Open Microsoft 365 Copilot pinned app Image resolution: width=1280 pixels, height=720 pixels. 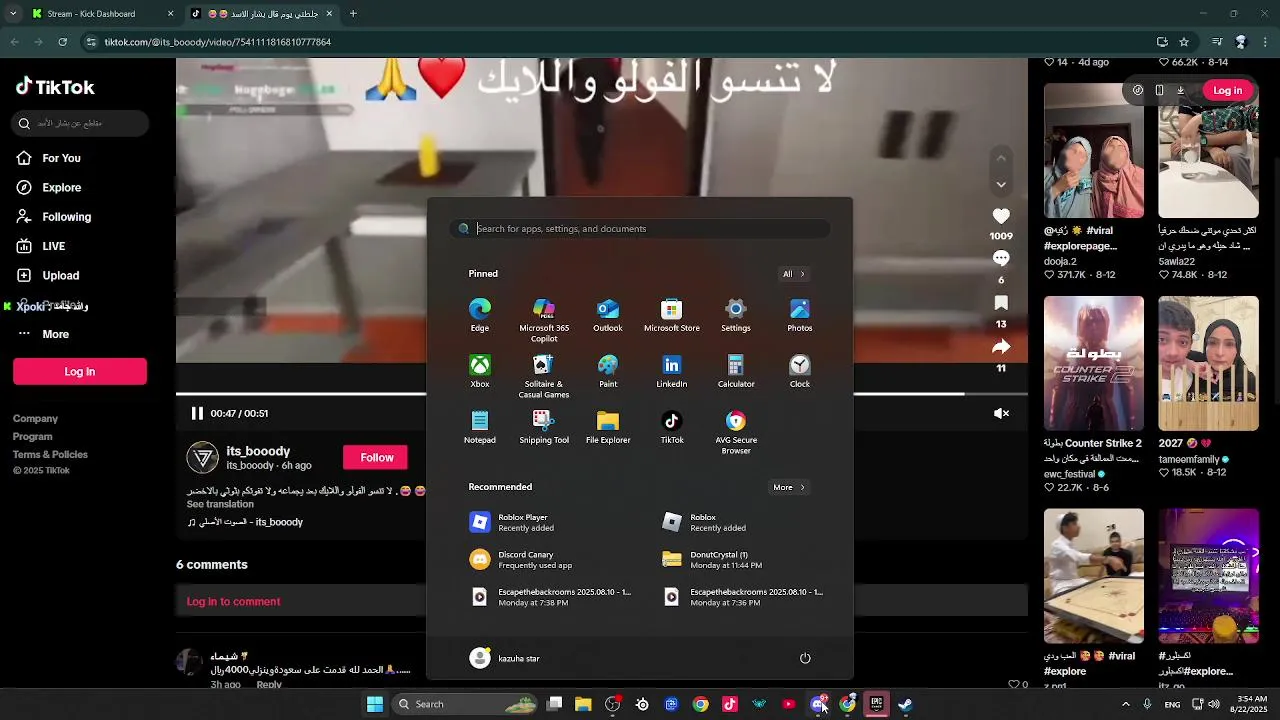coord(544,320)
